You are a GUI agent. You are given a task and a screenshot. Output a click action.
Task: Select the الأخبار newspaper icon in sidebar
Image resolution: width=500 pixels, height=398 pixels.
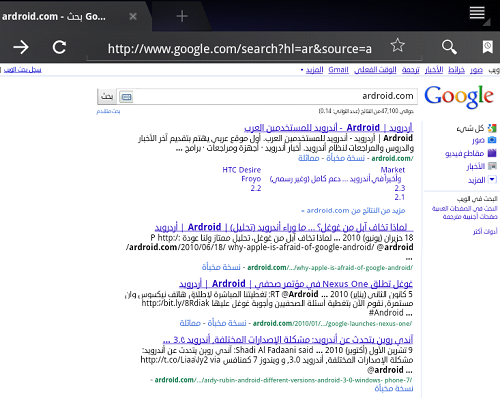tap(492, 166)
